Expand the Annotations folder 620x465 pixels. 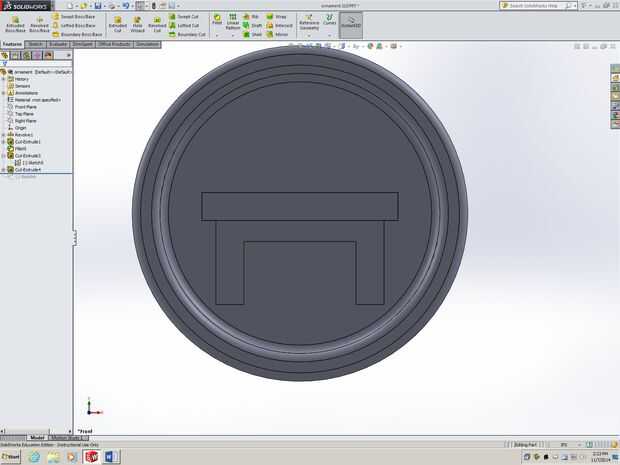pyautogui.click(x=4, y=93)
